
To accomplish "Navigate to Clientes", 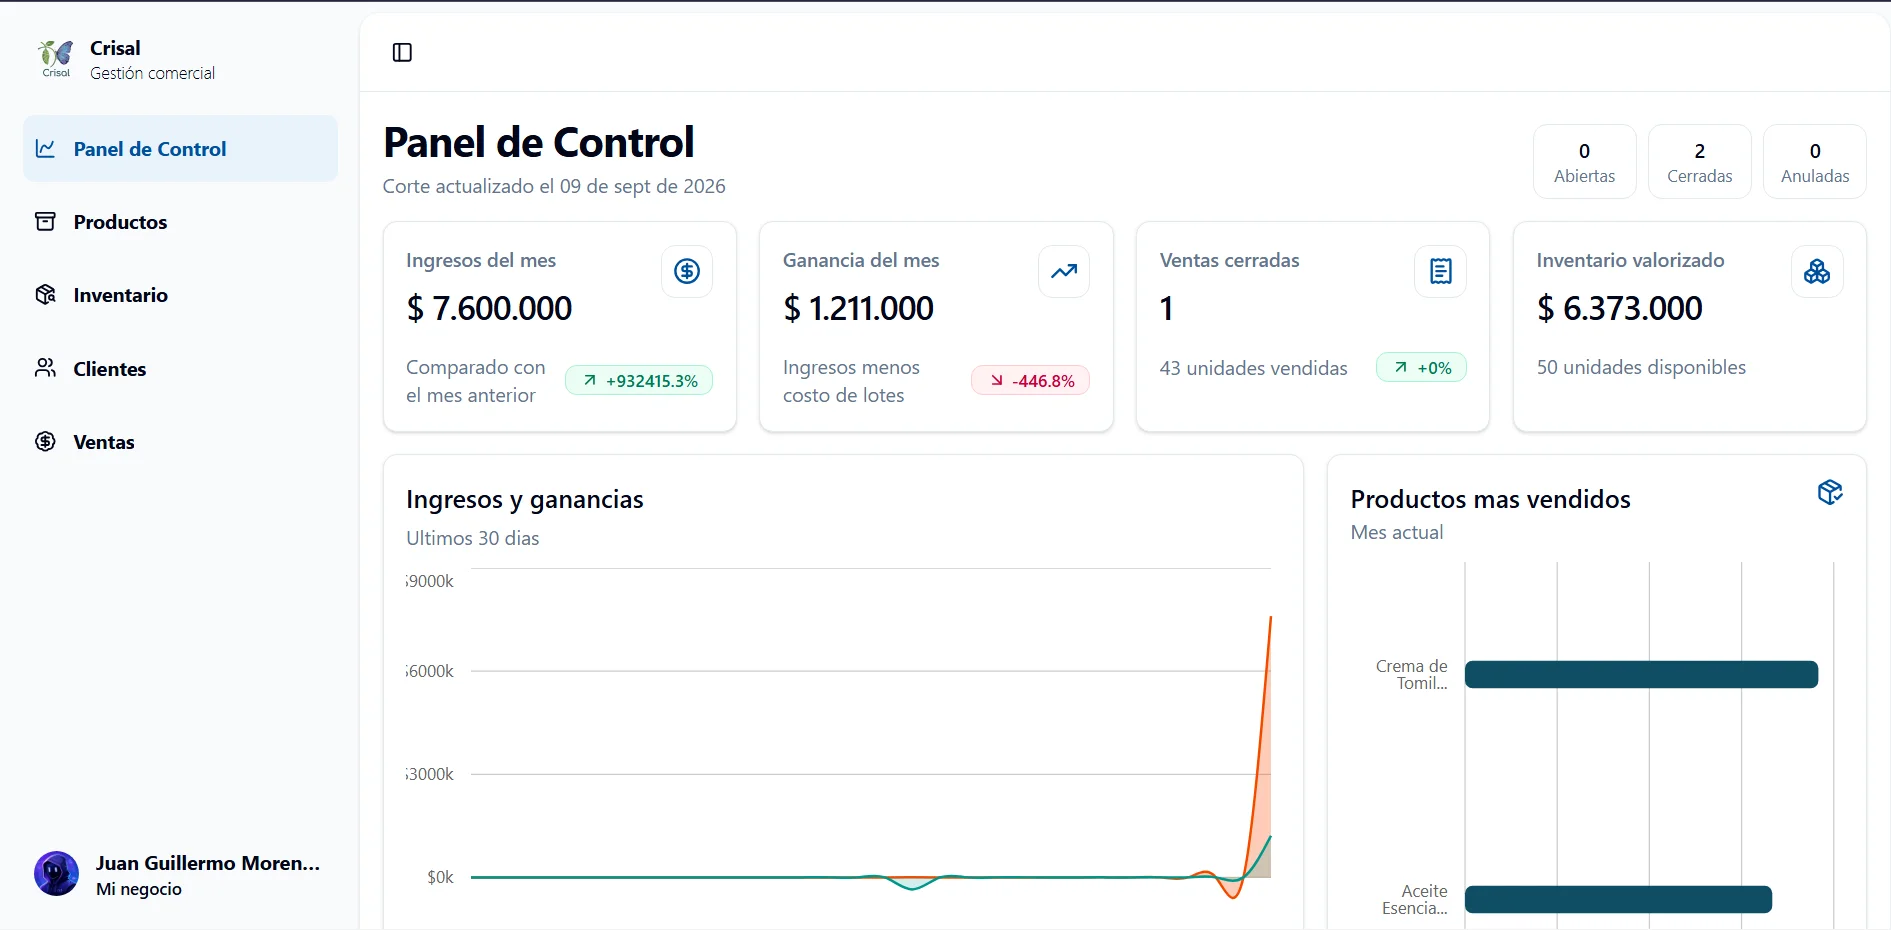I will (180, 369).
